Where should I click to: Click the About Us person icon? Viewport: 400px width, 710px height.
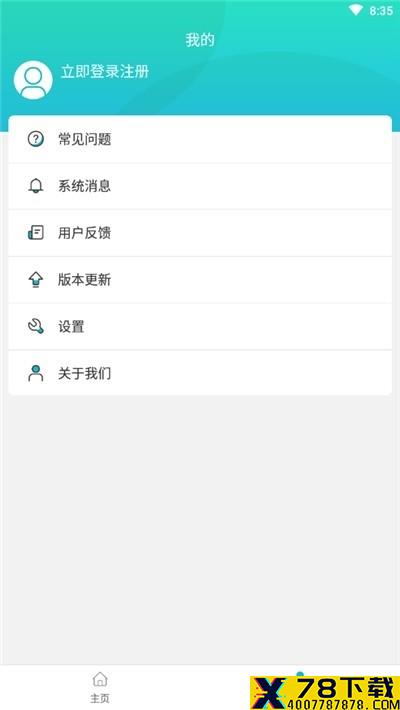[x=36, y=373]
